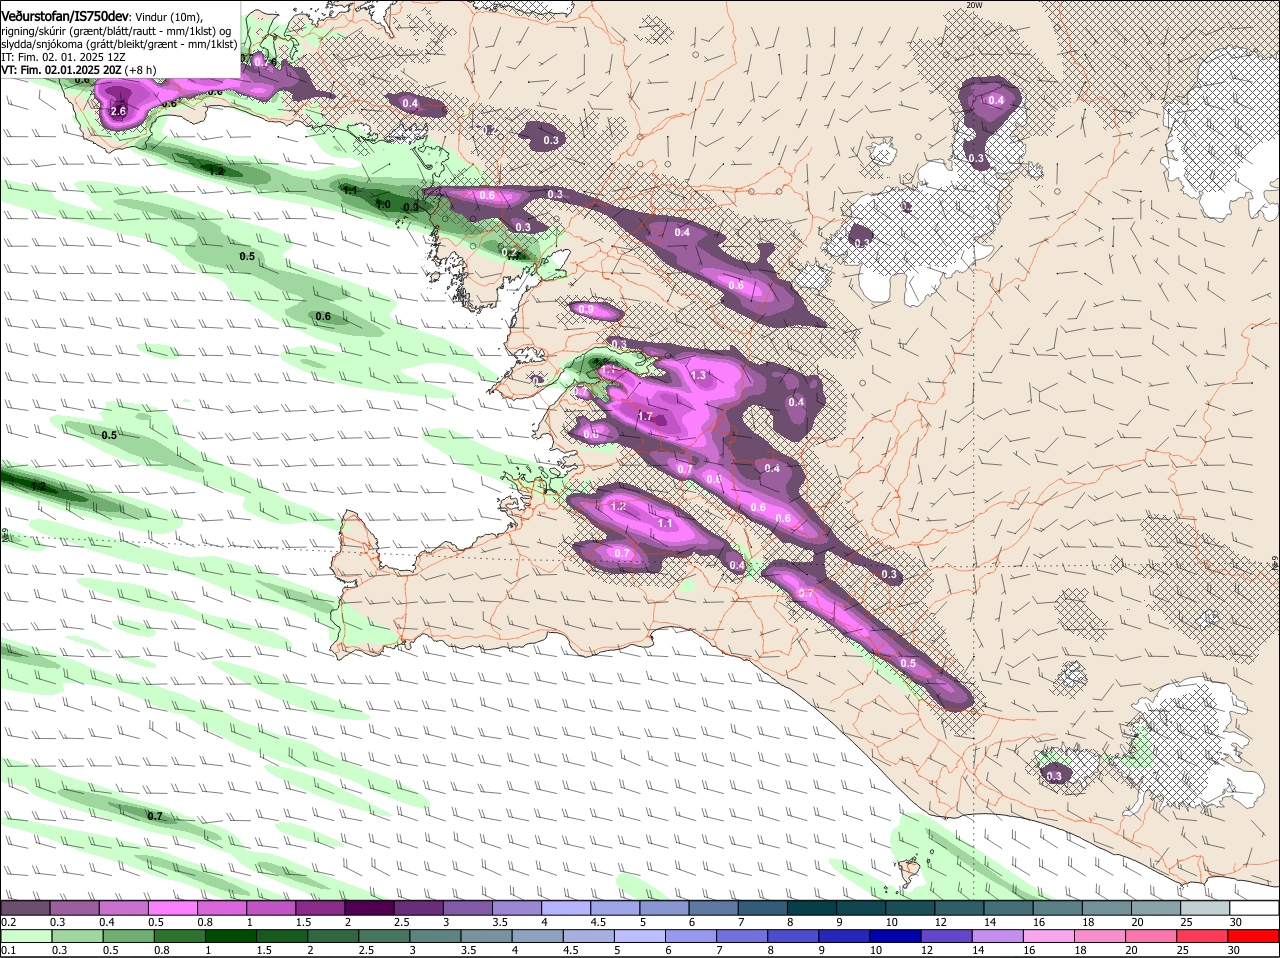Click the navy blue 10–12 swatch in lower legend
The image size is (1280, 958).
(894, 936)
